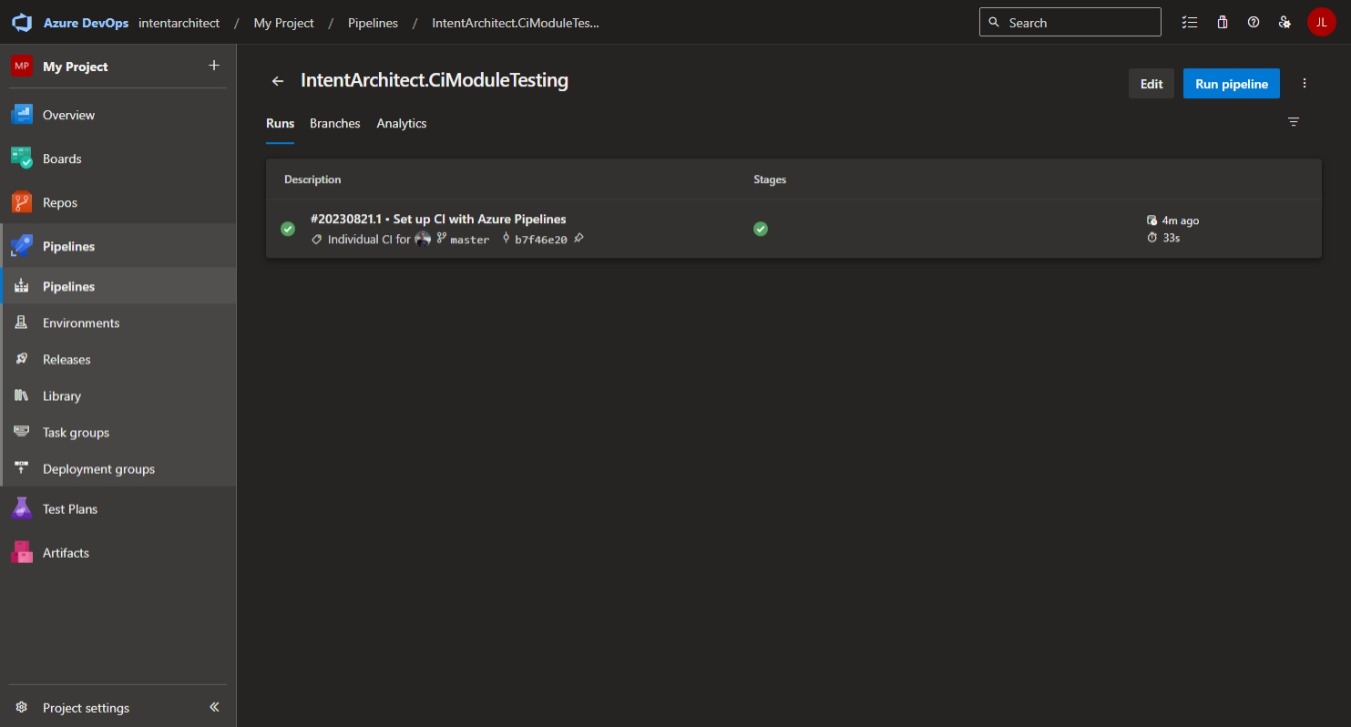Open Task groups in the sidebar

(x=118, y=432)
